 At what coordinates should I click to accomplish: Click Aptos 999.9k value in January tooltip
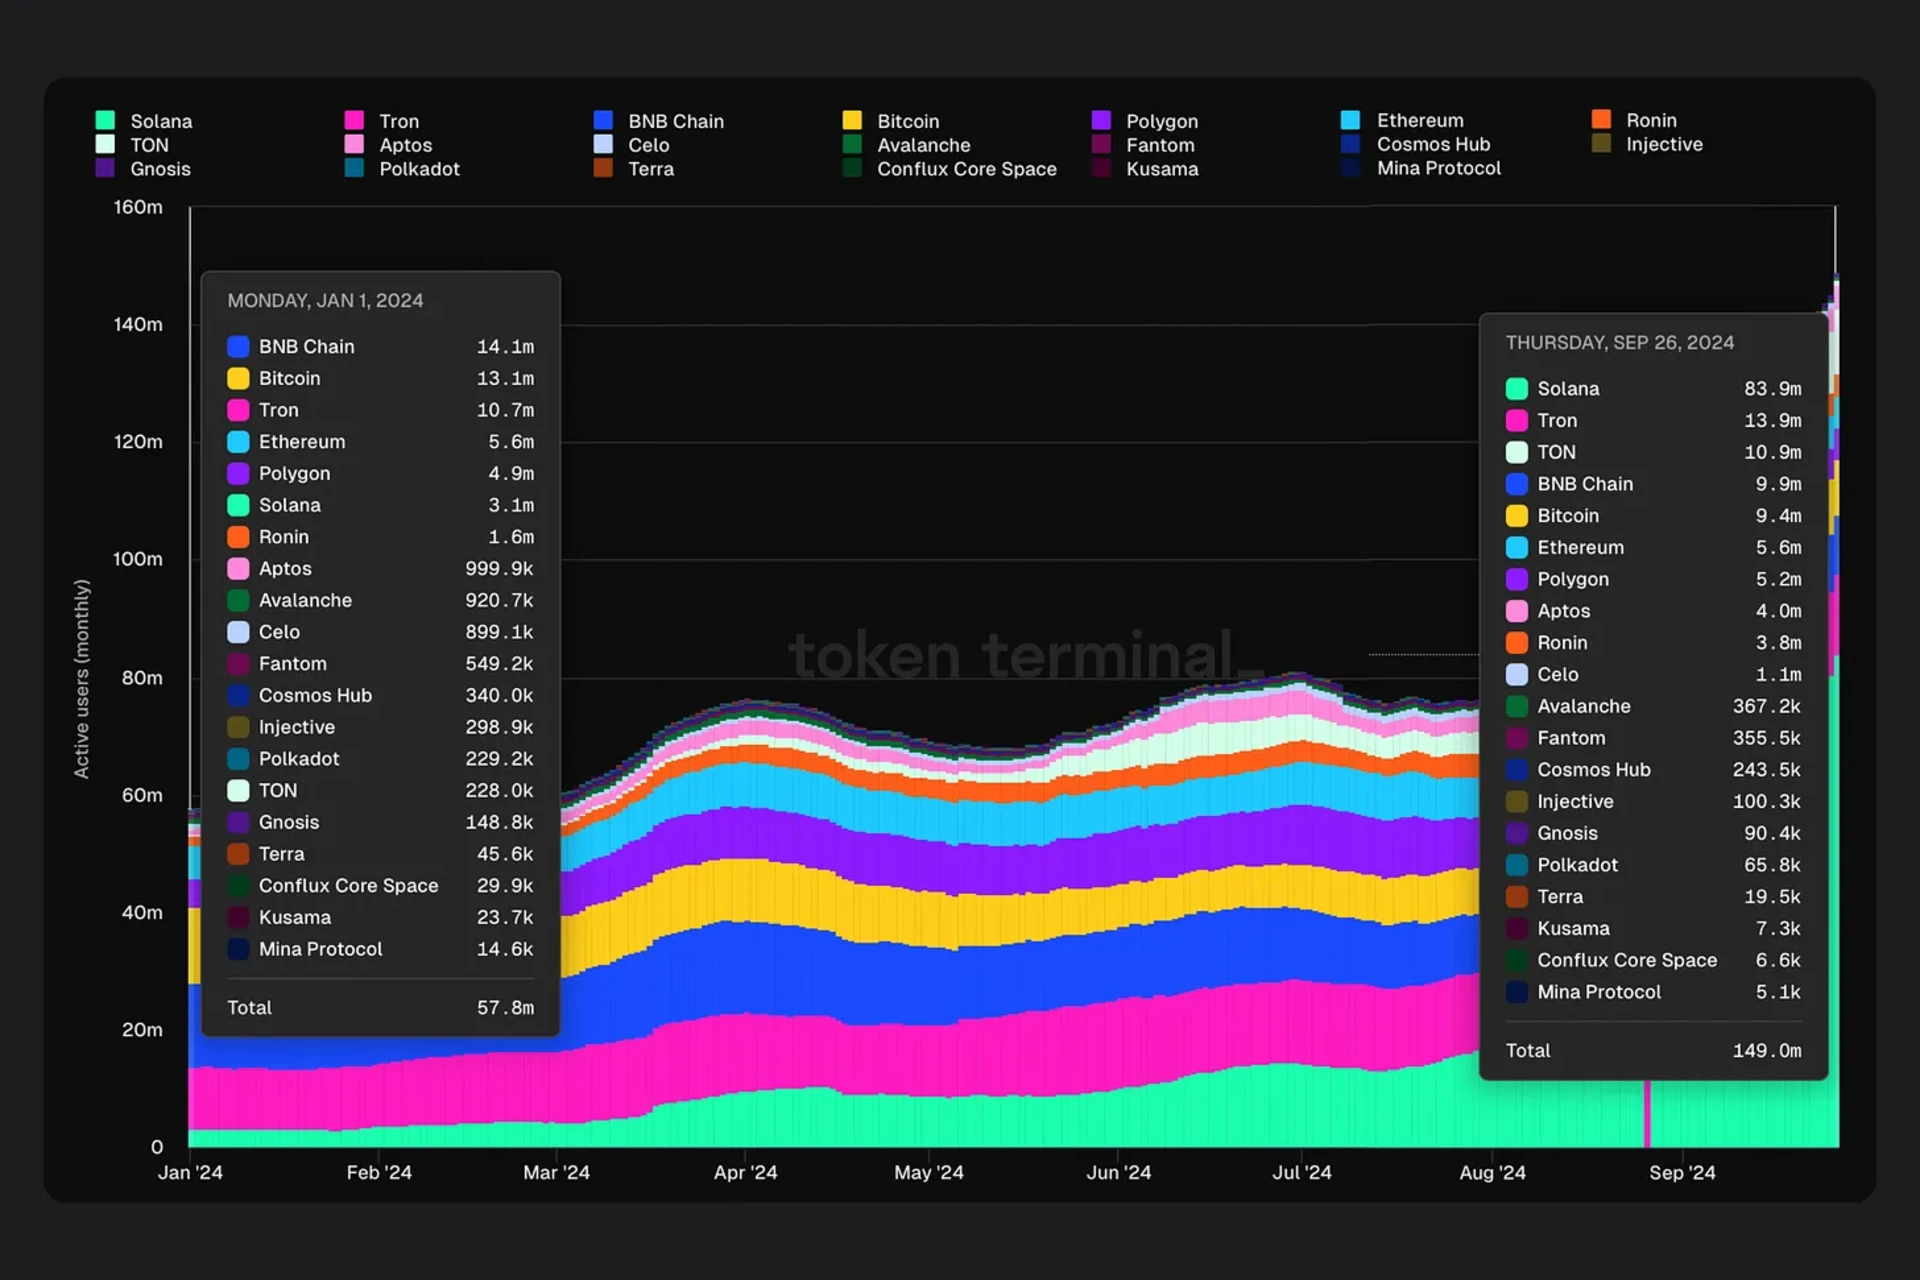pos(499,568)
